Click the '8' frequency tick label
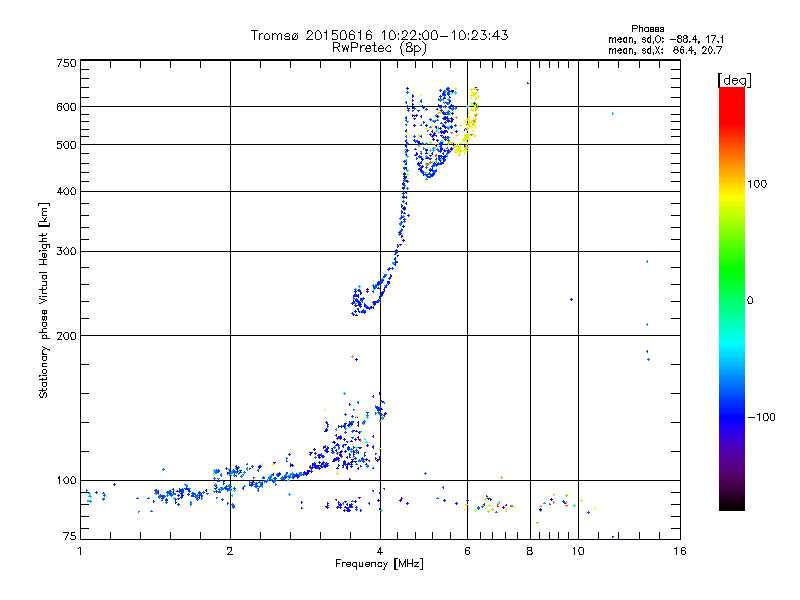800x600 pixels. [x=530, y=551]
